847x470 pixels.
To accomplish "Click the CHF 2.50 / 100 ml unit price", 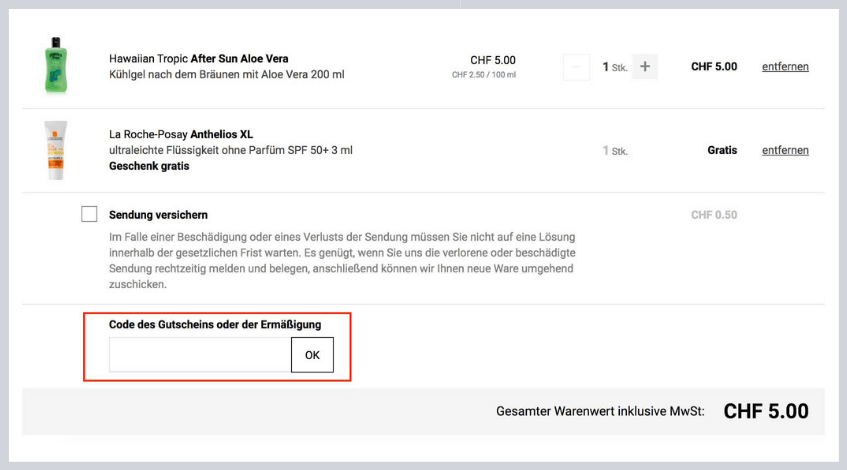I will (484, 75).
